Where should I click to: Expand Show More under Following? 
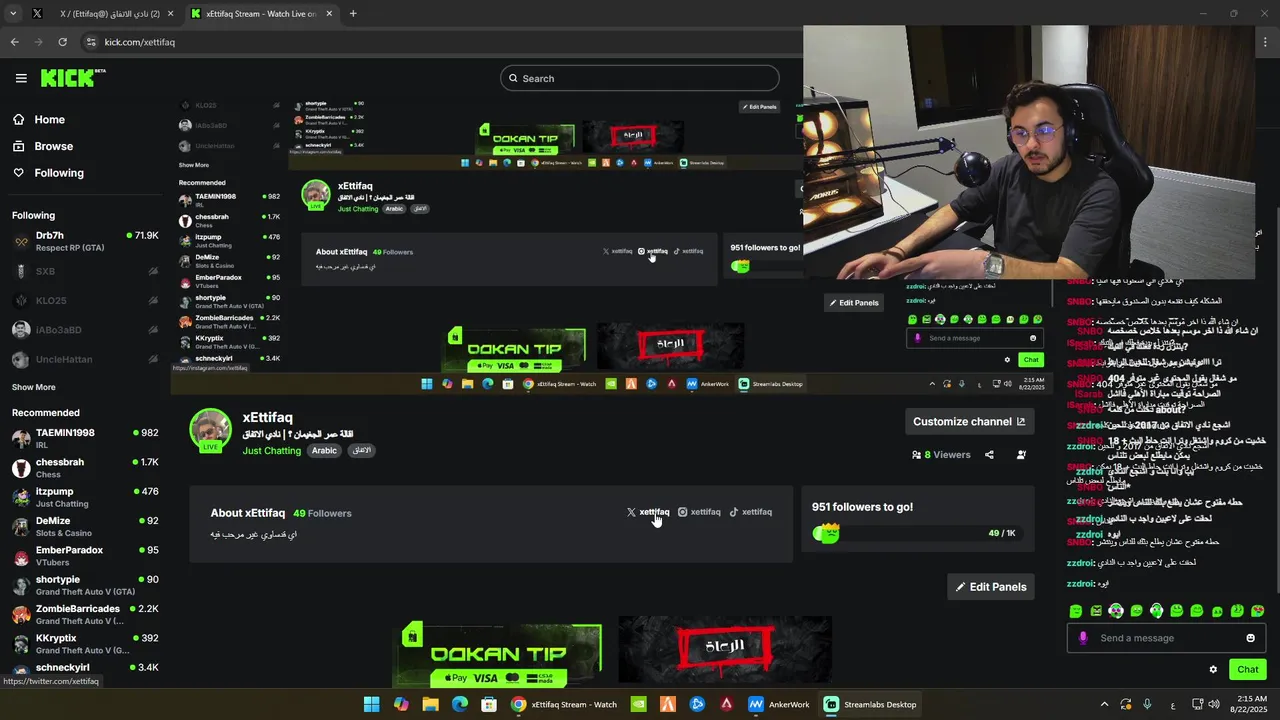click(34, 387)
